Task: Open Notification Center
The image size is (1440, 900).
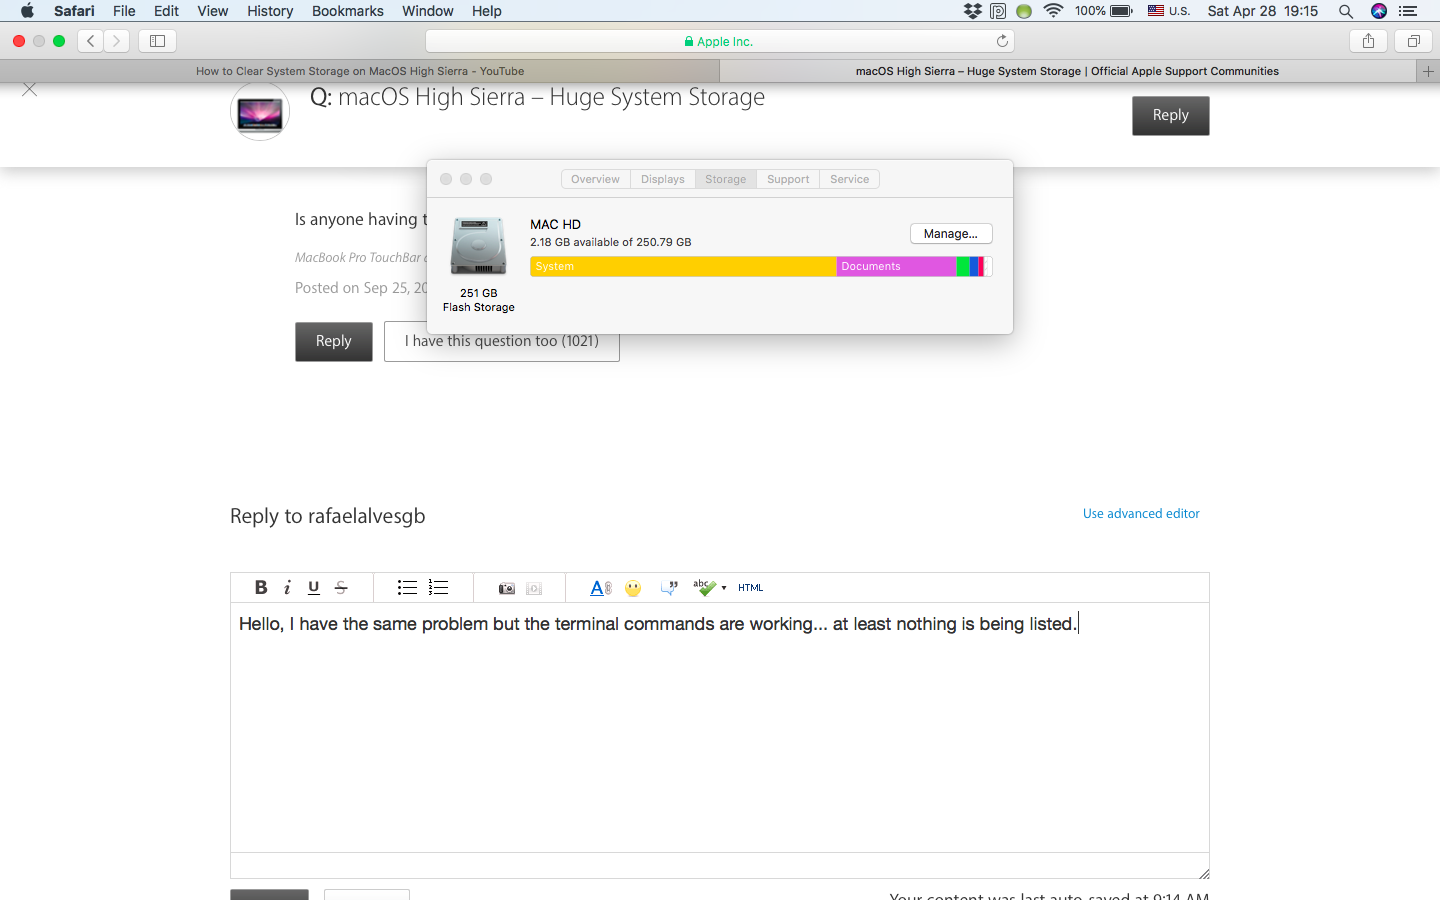Action: [1409, 11]
